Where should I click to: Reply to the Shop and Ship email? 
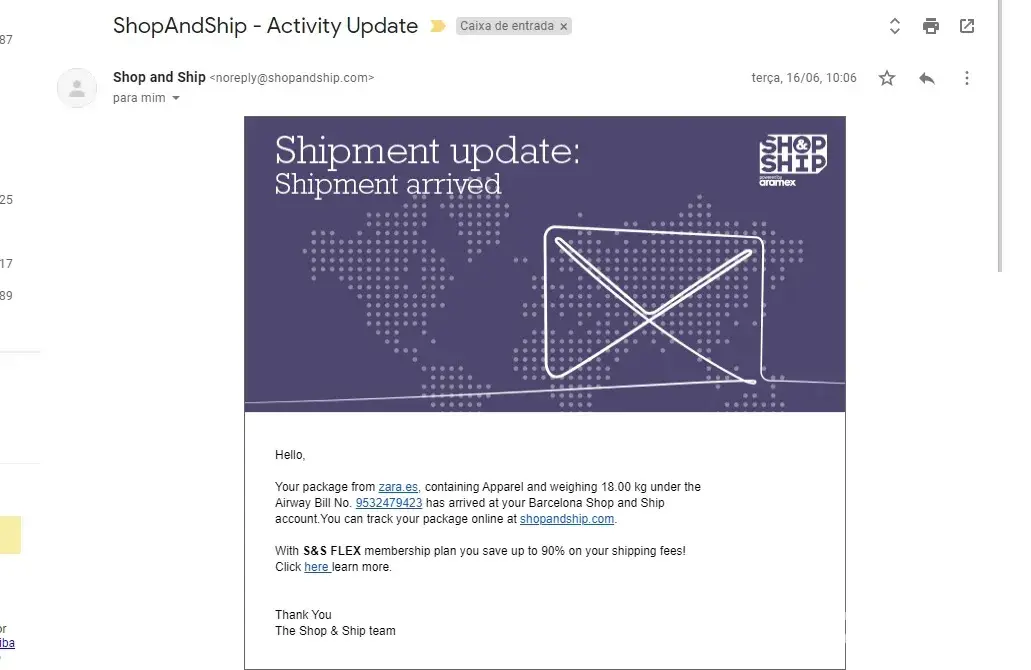[x=927, y=78]
